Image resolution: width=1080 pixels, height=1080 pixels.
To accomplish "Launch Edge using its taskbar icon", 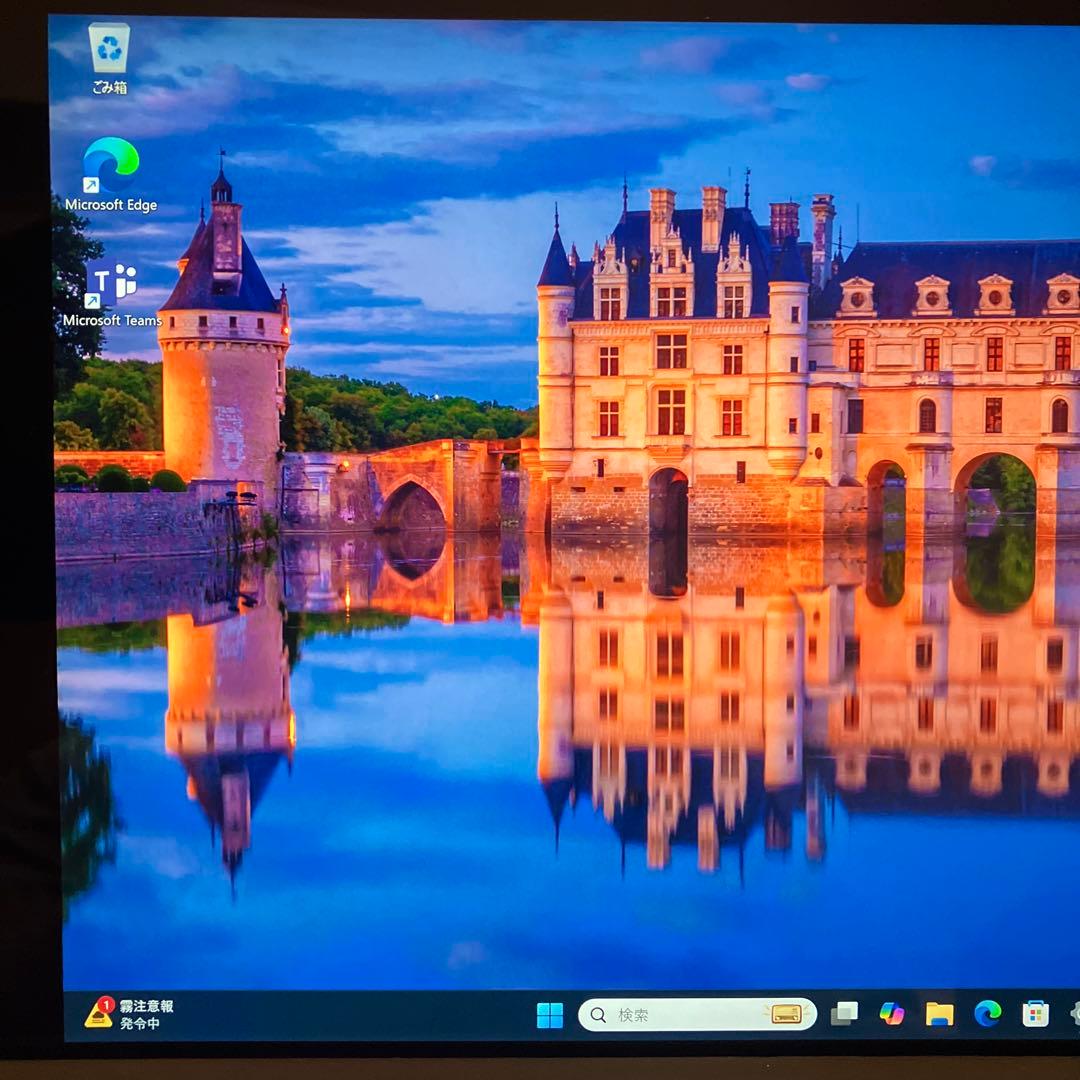I will (991, 1015).
